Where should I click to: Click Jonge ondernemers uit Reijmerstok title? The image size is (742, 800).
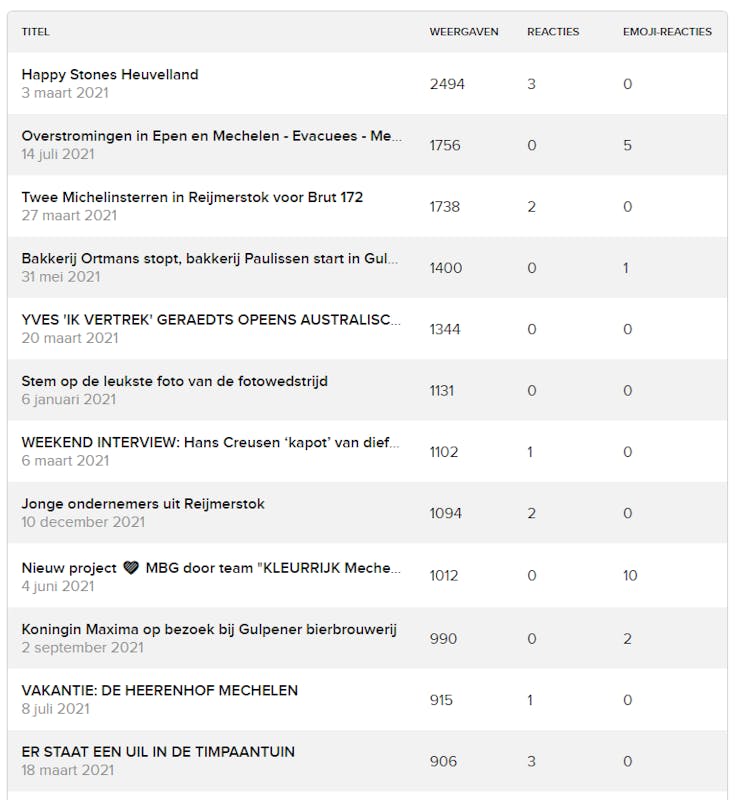[143, 504]
